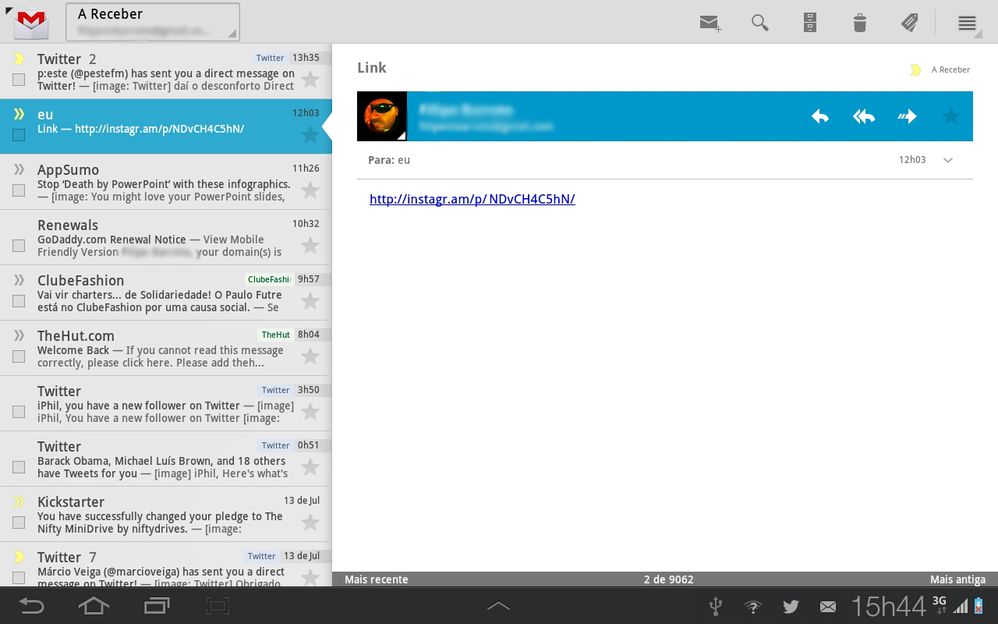Go to the Mais antiga message

pyautogui.click(x=957, y=579)
